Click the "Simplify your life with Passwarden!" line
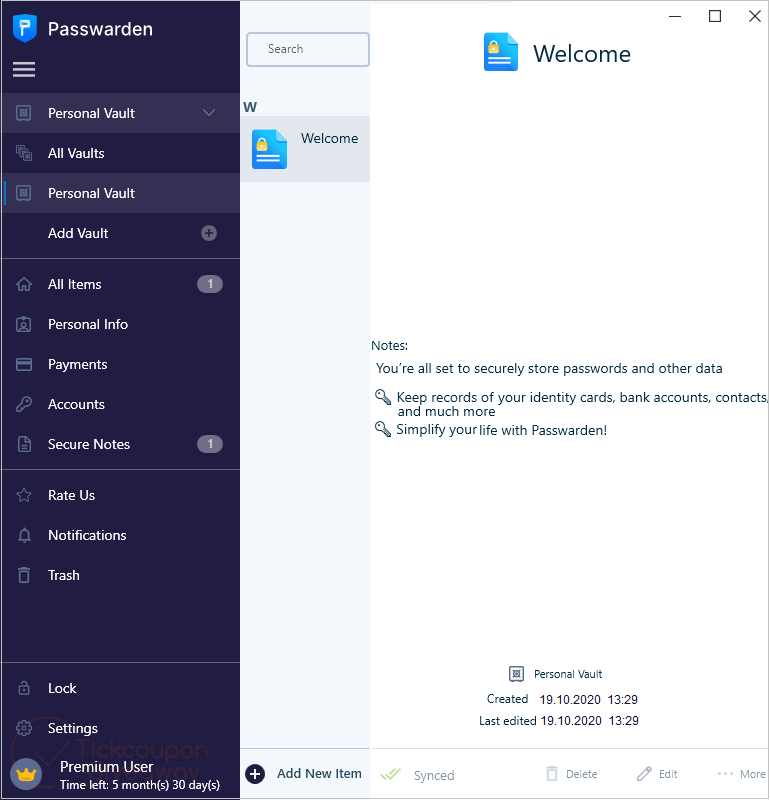 point(502,430)
